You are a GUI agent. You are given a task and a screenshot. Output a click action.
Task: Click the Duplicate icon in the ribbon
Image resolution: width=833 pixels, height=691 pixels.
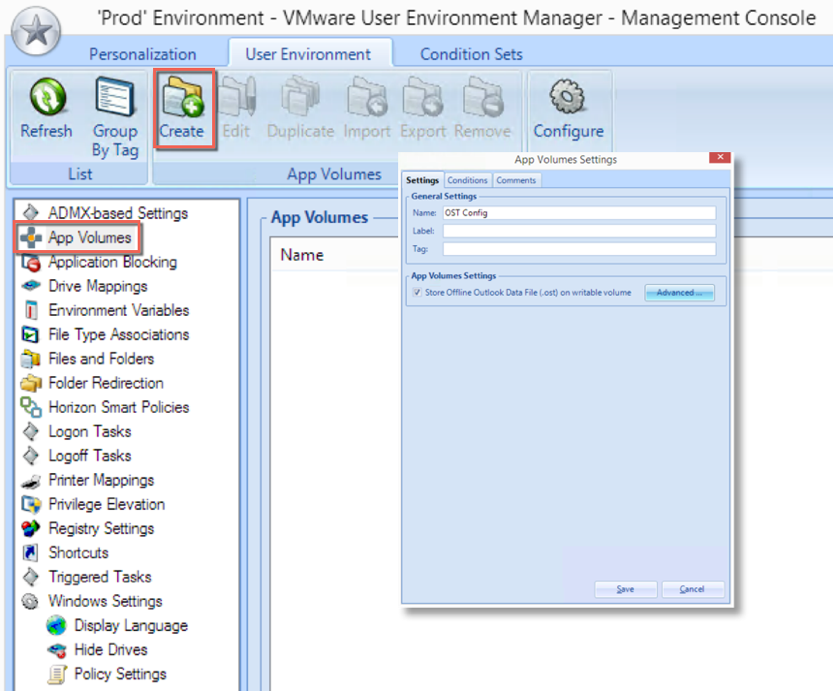click(300, 96)
